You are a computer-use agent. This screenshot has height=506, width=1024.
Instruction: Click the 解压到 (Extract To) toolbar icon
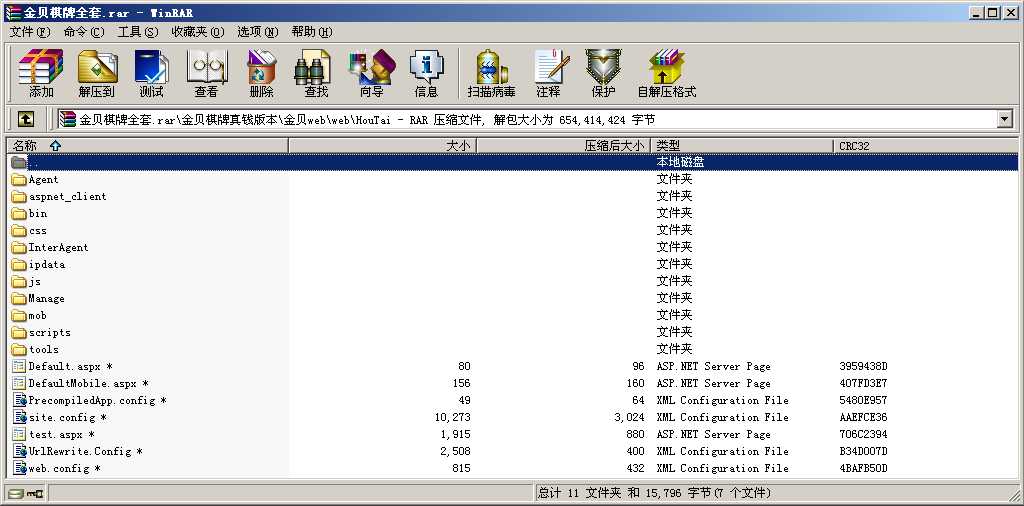[x=97, y=73]
